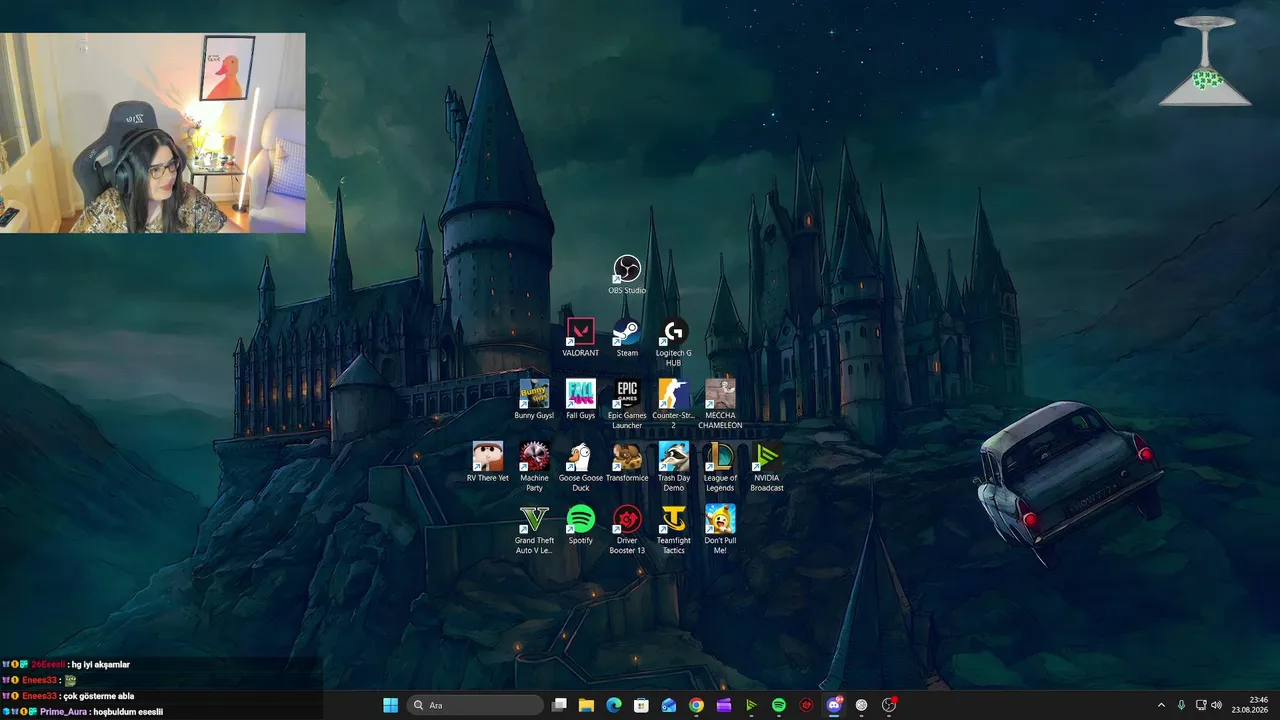
Task: Open the Windows Start menu
Action: (x=390, y=705)
